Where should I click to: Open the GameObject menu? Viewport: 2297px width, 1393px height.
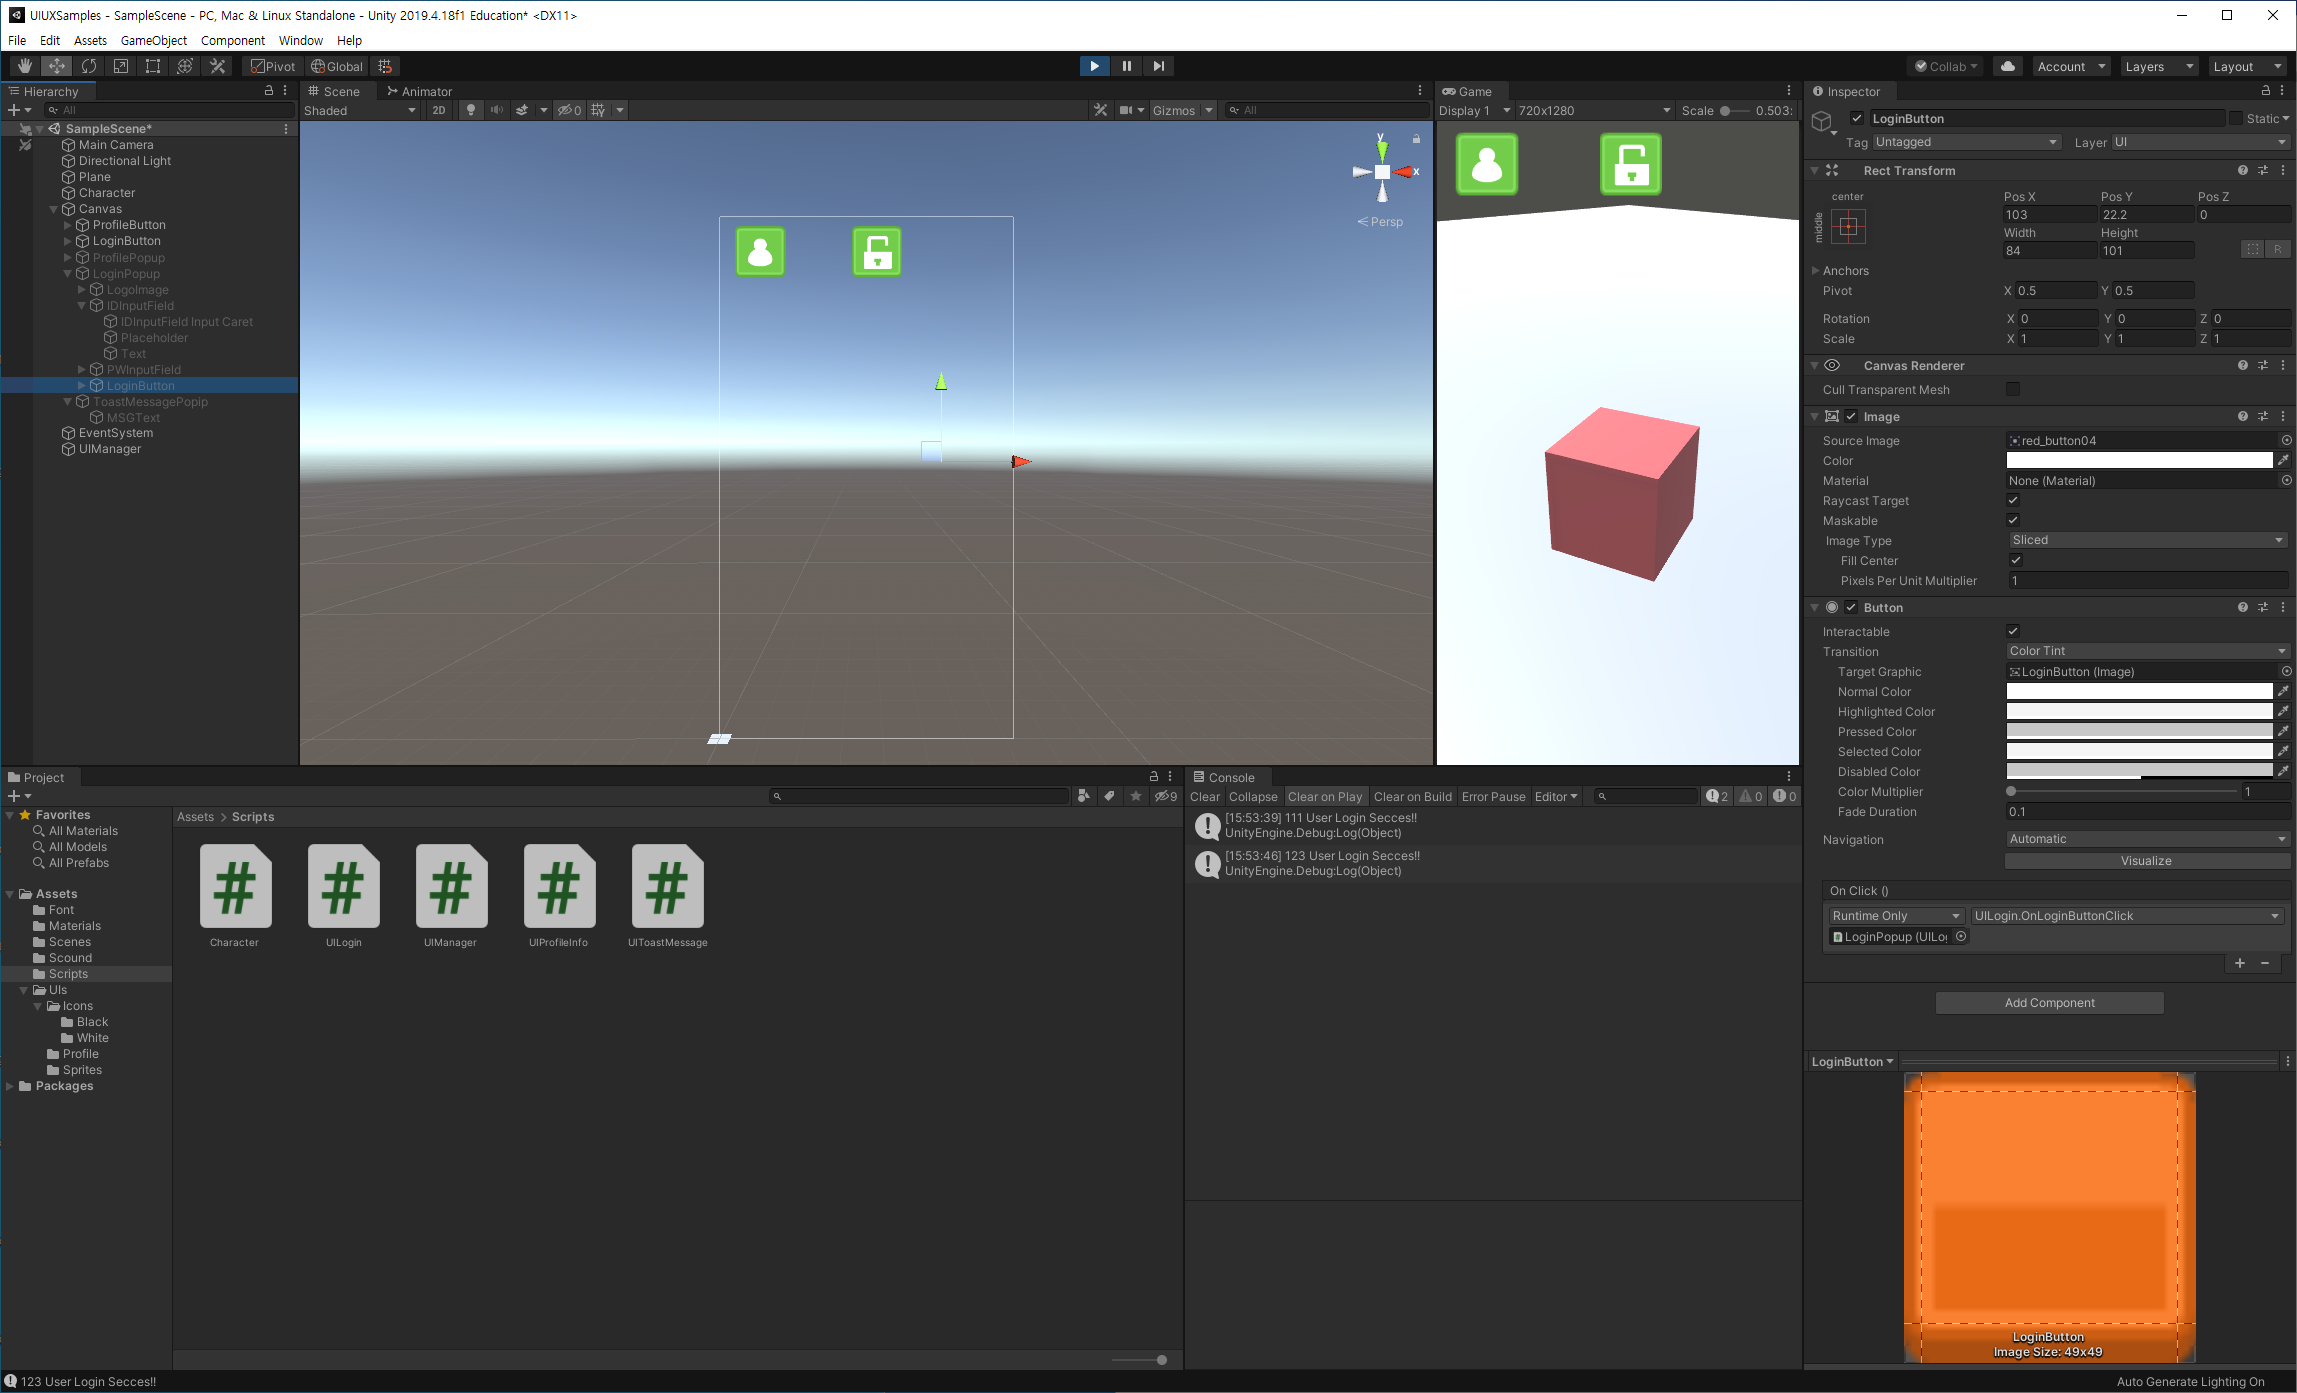tap(153, 40)
